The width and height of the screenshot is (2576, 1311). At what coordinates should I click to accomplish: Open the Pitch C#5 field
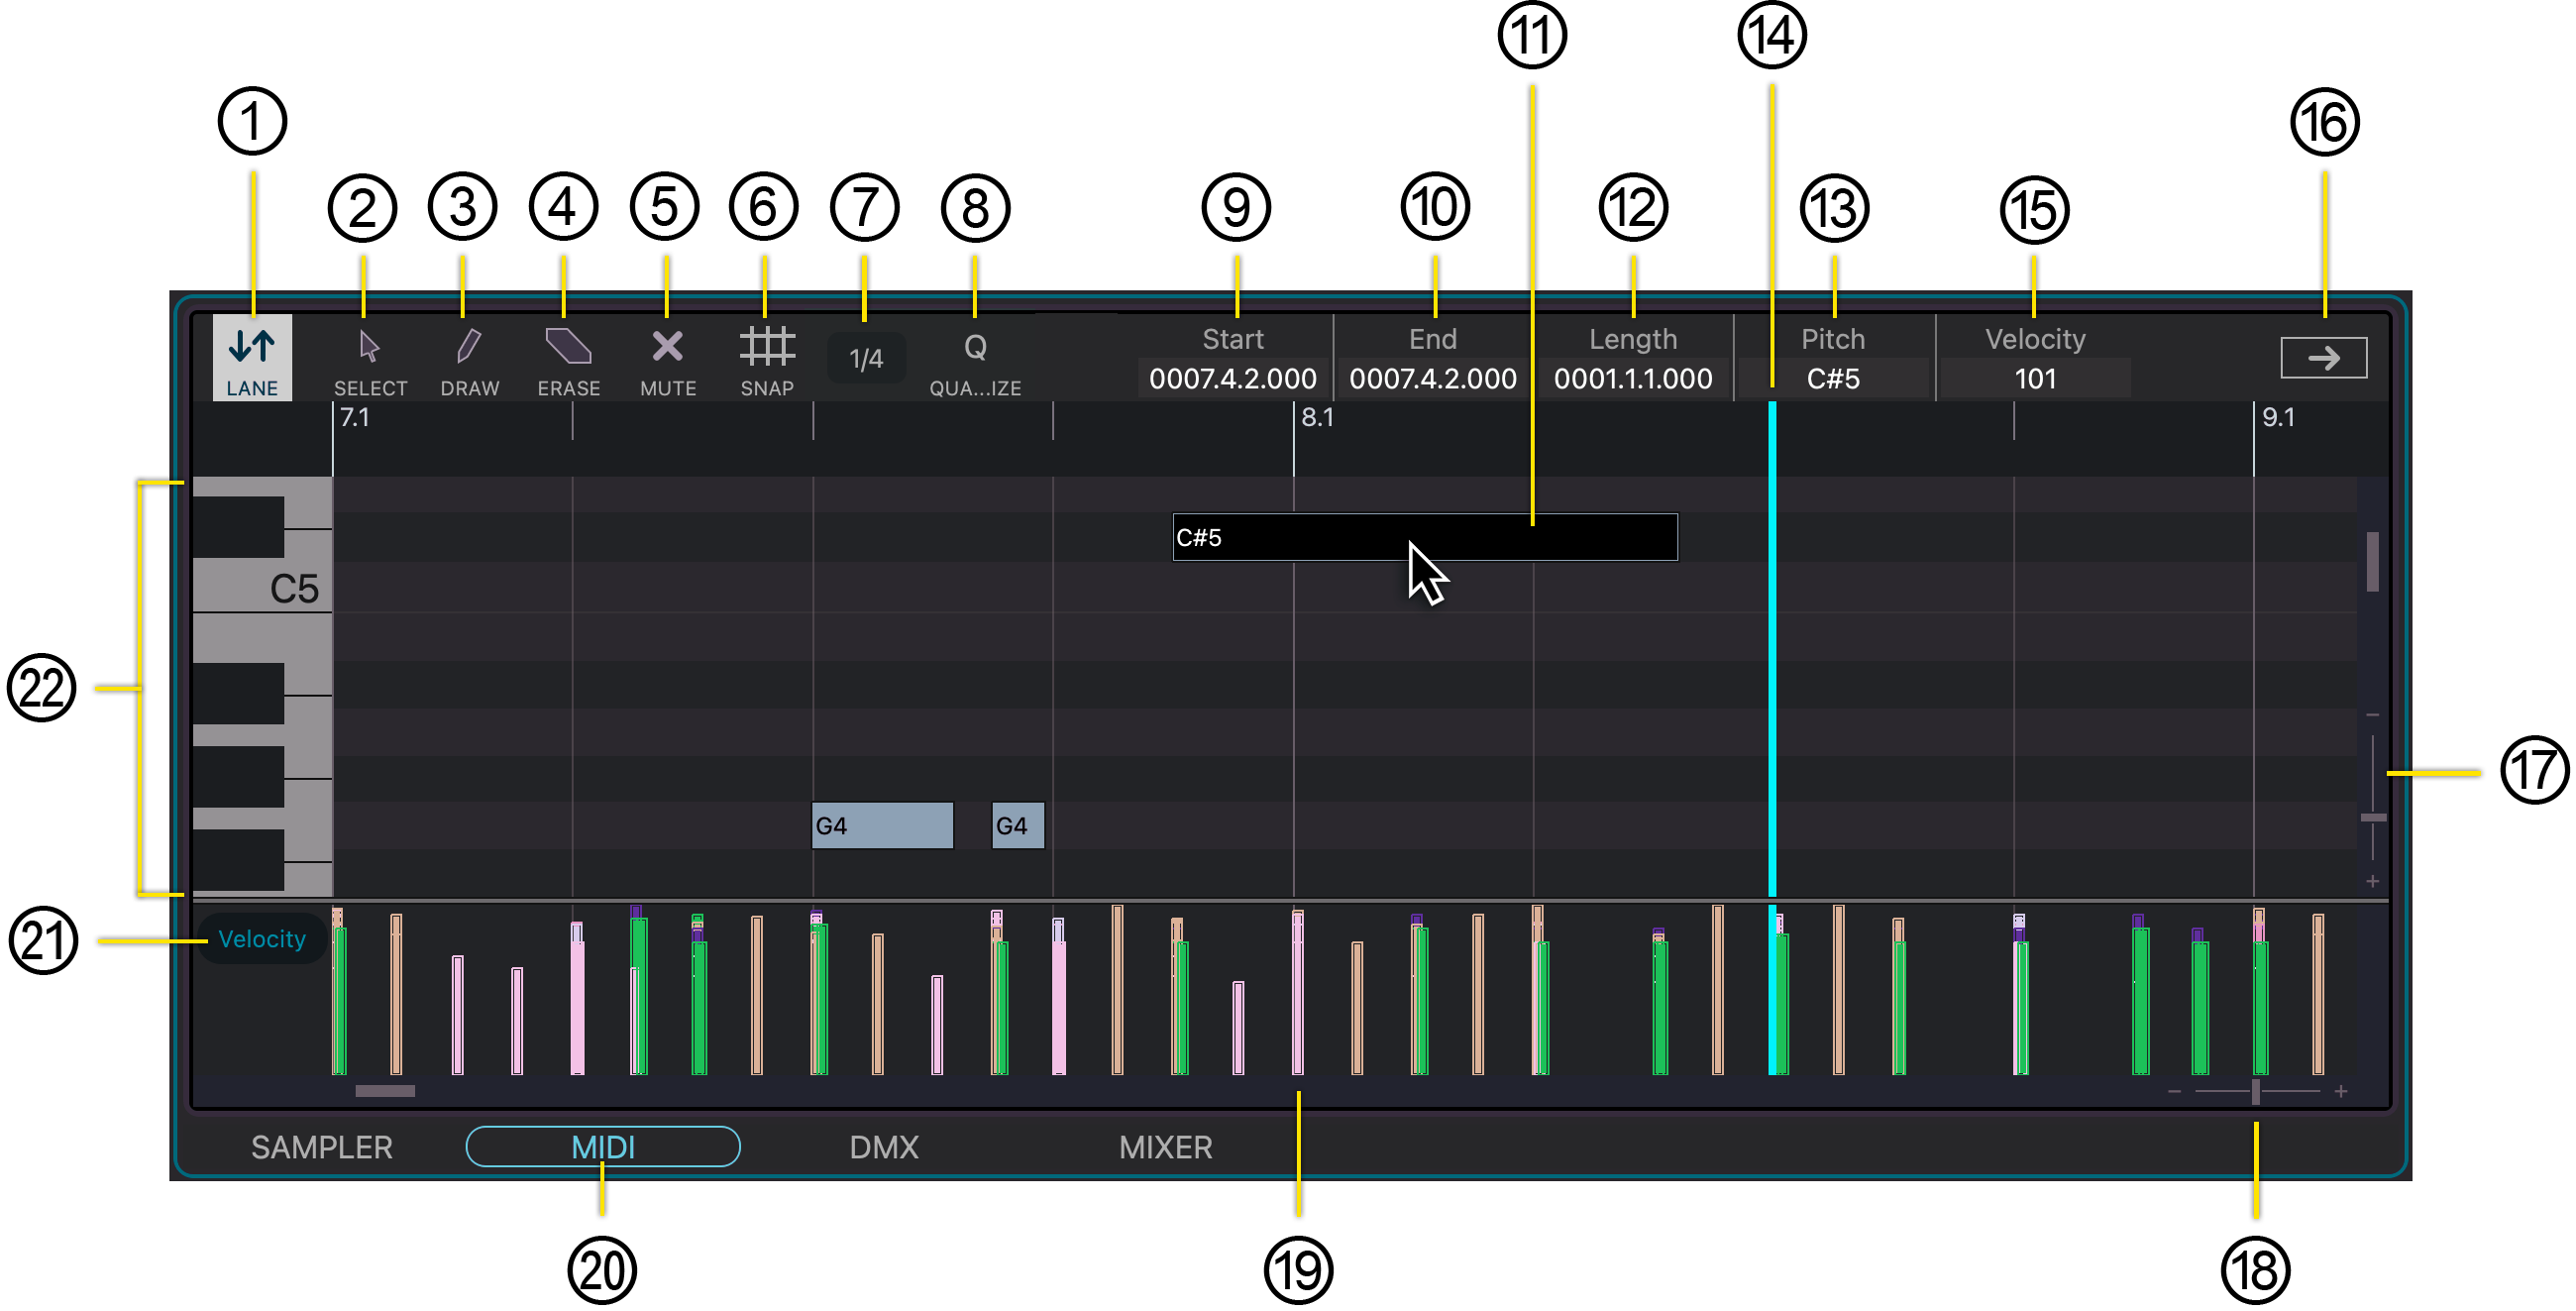[1832, 379]
